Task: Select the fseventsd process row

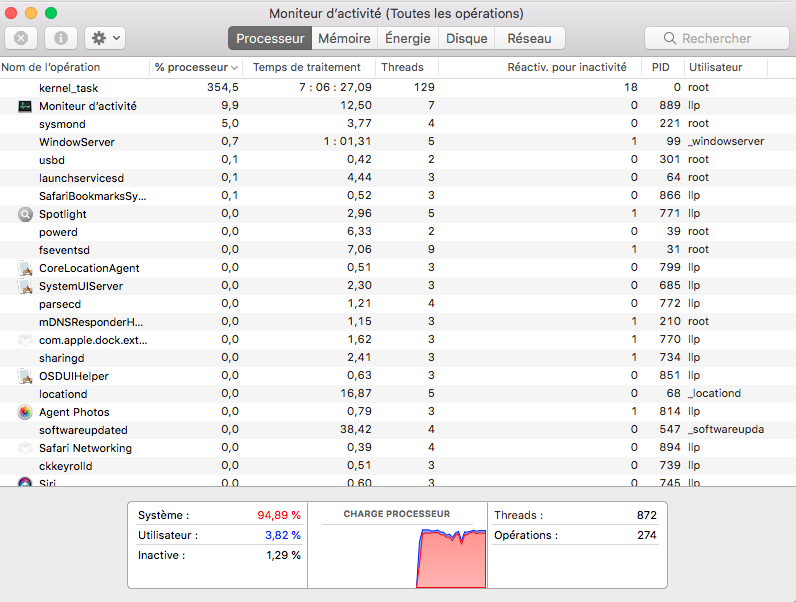Action: [398, 250]
